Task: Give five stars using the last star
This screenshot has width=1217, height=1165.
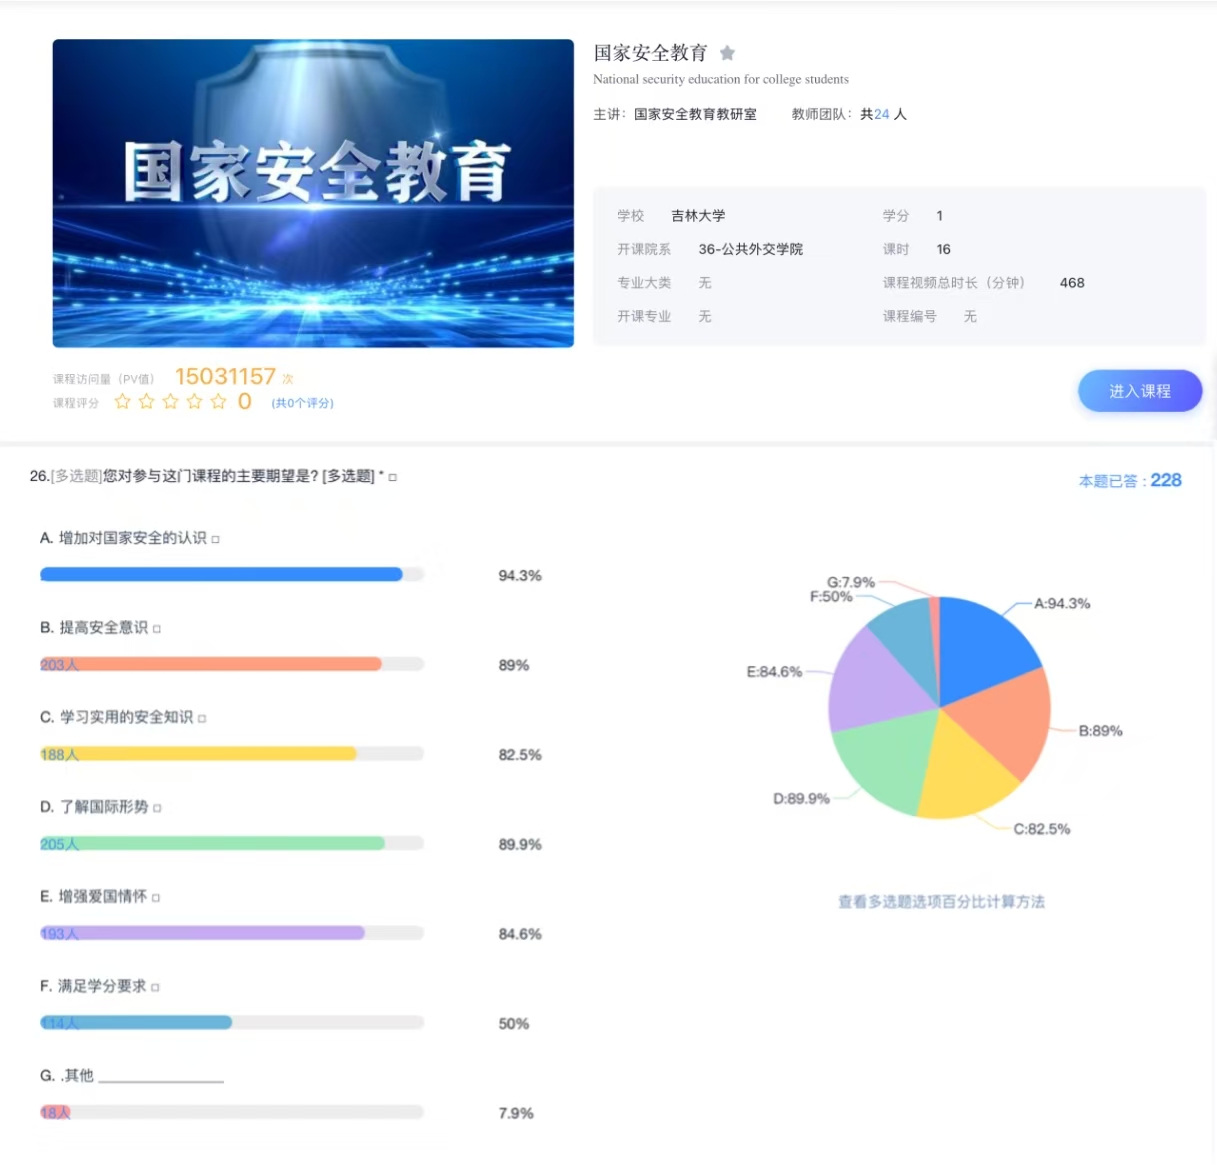Action: coord(218,402)
